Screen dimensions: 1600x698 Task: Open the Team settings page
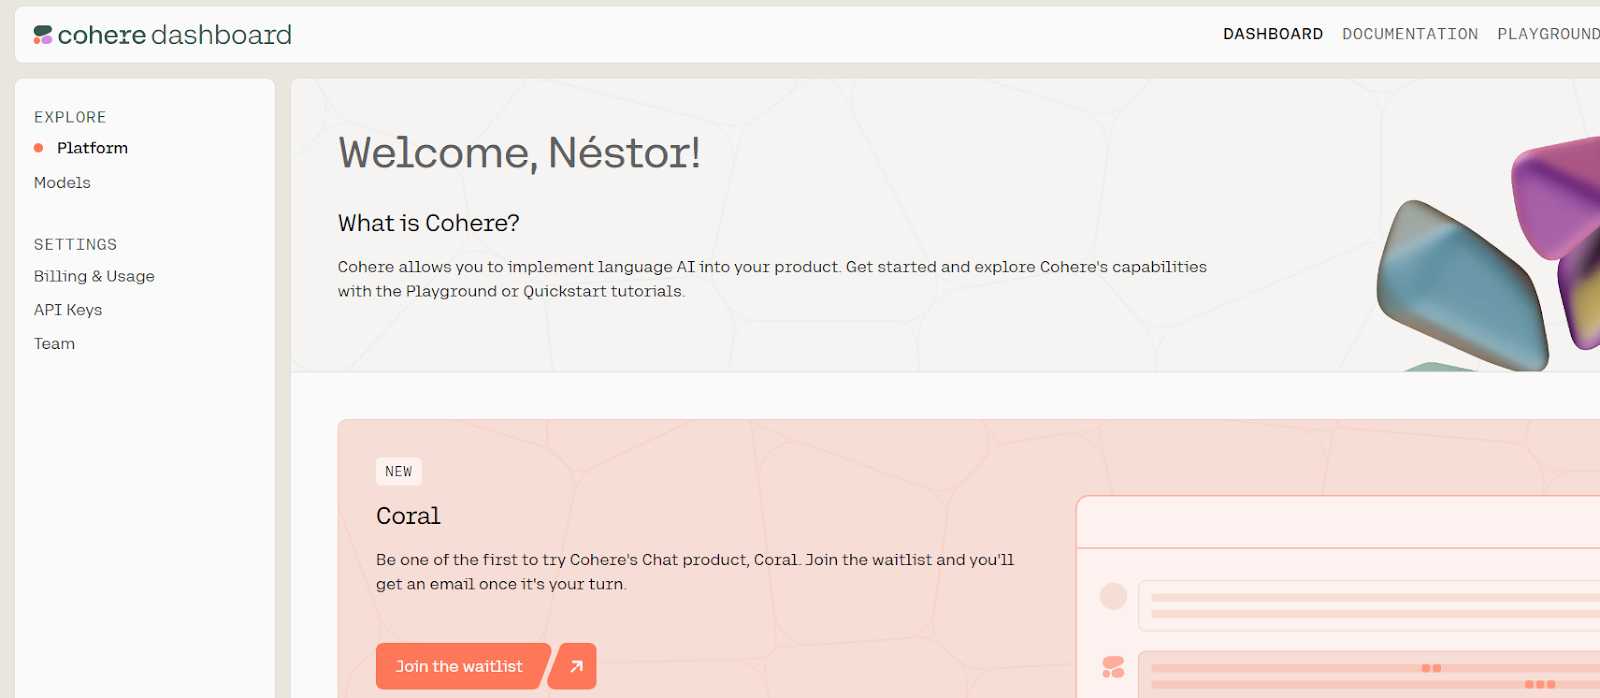point(54,344)
